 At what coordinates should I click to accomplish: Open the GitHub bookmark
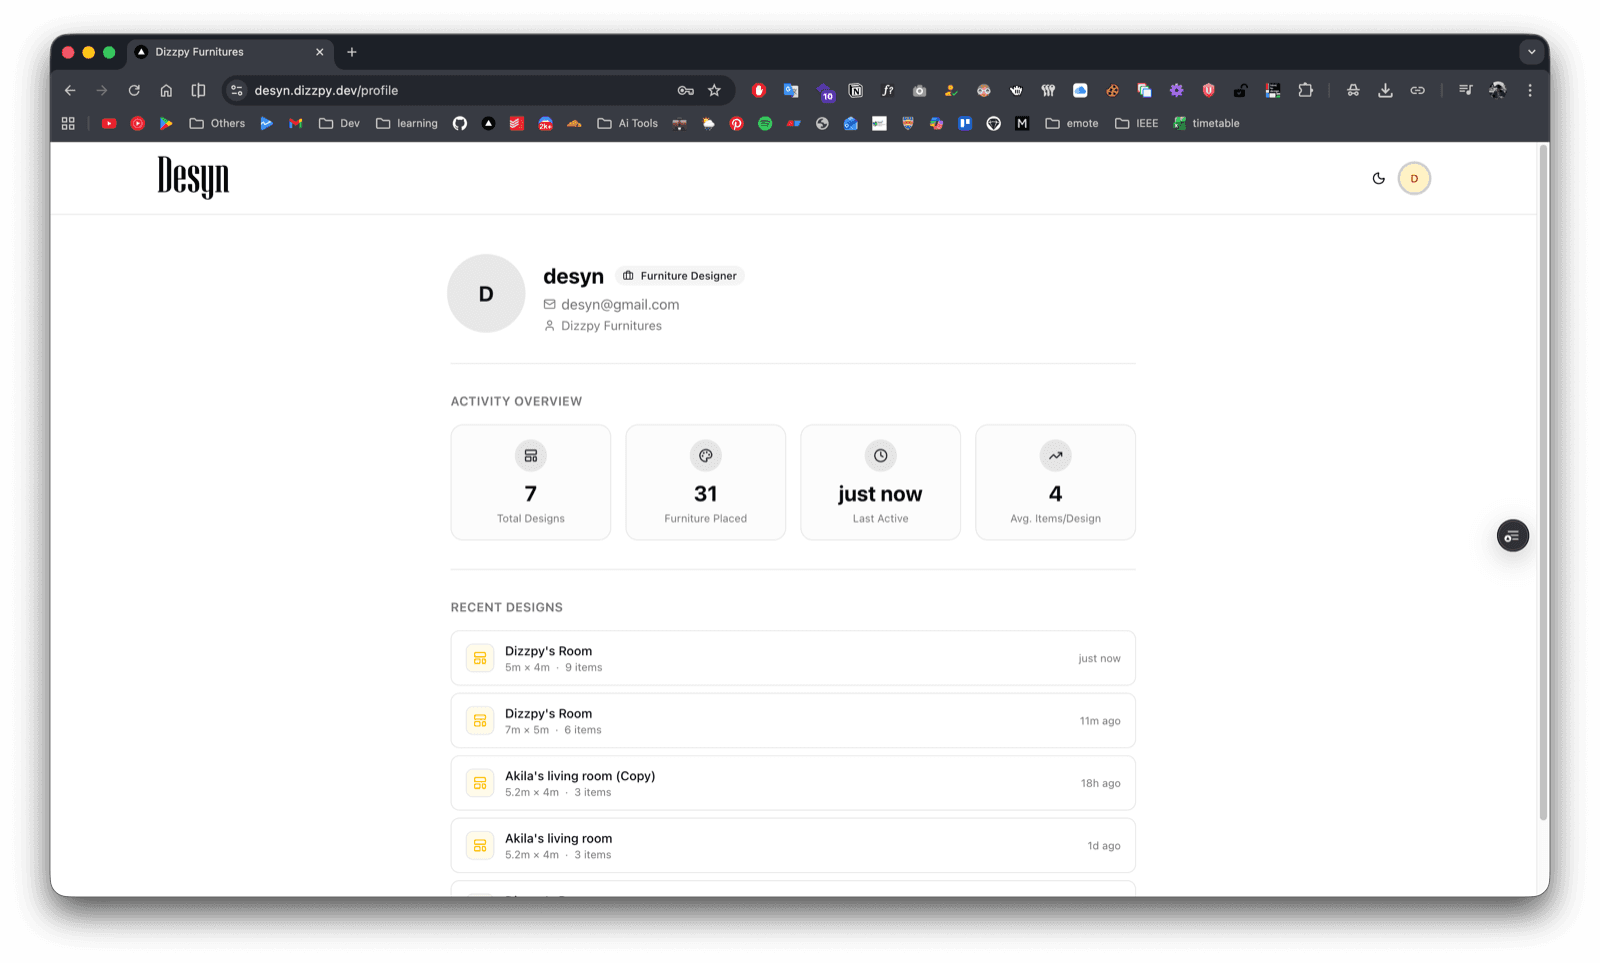tap(460, 123)
